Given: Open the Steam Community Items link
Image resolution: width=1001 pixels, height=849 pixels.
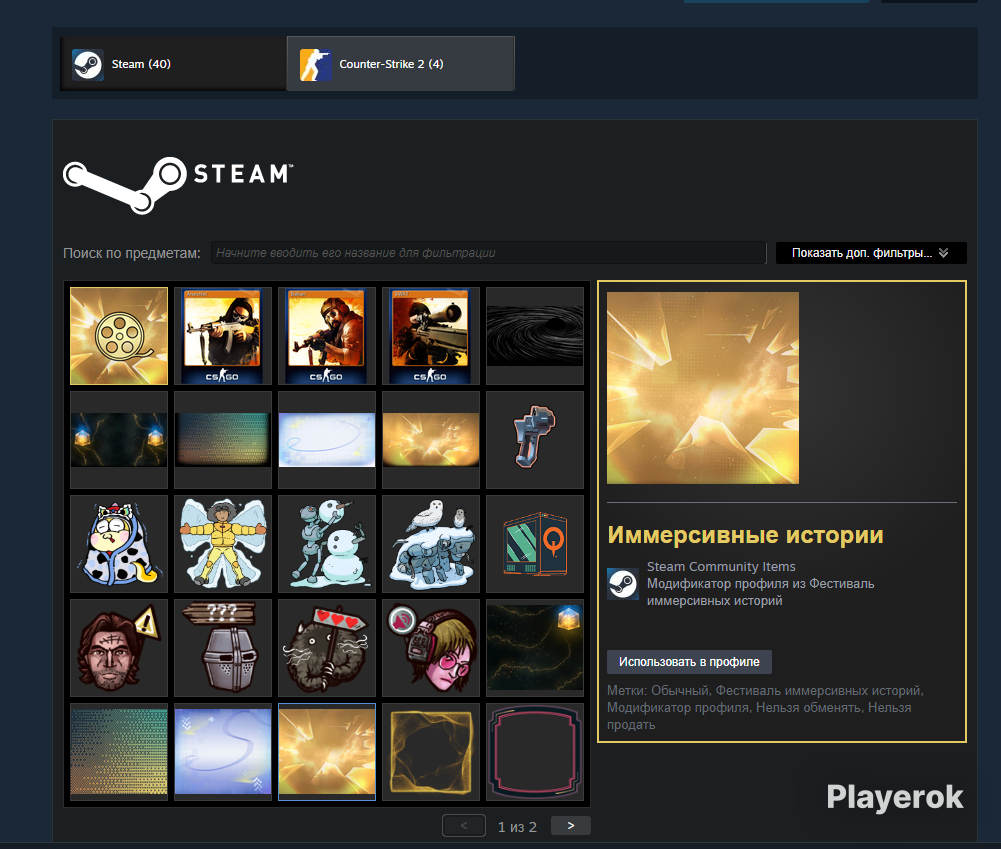Looking at the screenshot, I should (721, 566).
